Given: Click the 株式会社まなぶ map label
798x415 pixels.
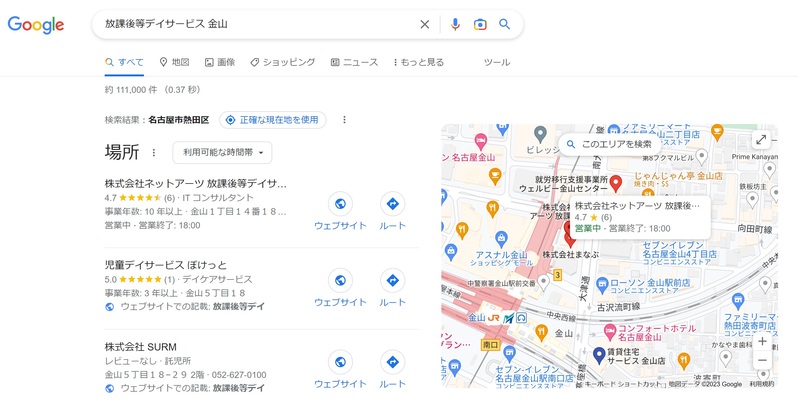Looking at the screenshot, I should 571,254.
